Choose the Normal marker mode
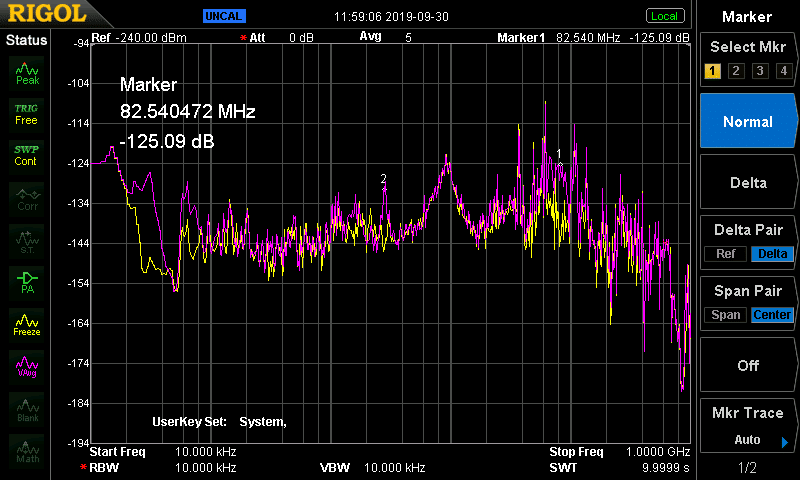The image size is (800, 480). 747,121
